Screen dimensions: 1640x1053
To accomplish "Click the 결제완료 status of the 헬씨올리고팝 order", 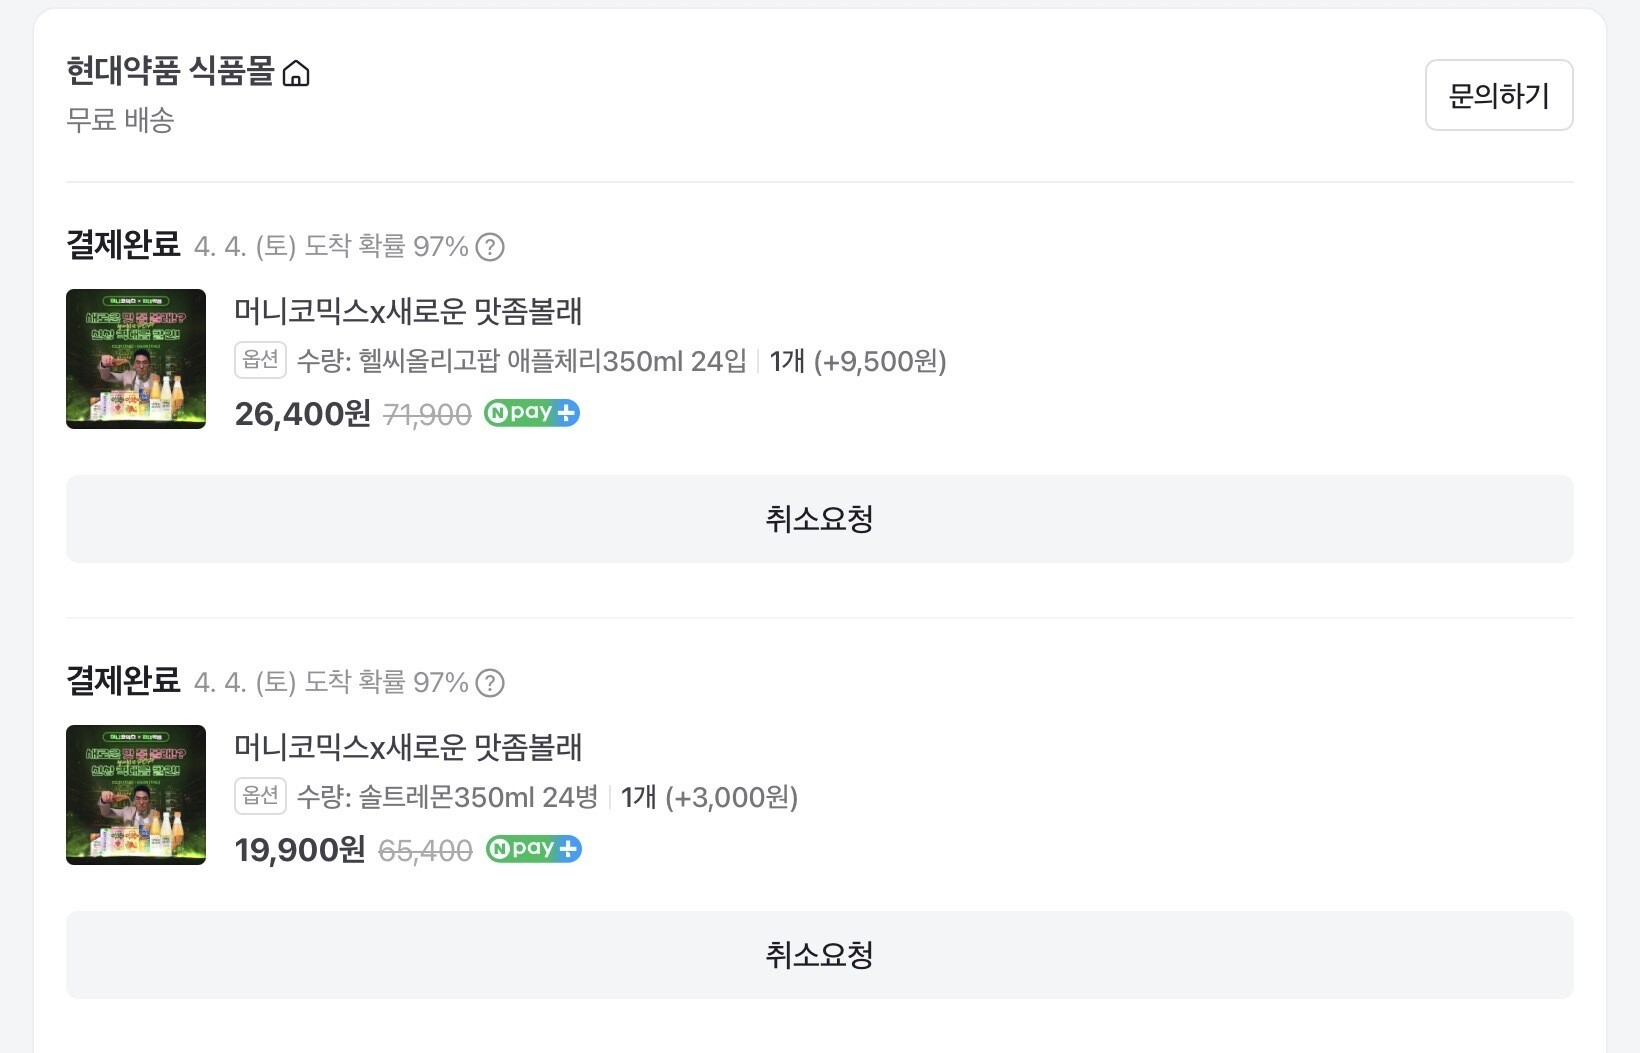I will click(x=123, y=245).
